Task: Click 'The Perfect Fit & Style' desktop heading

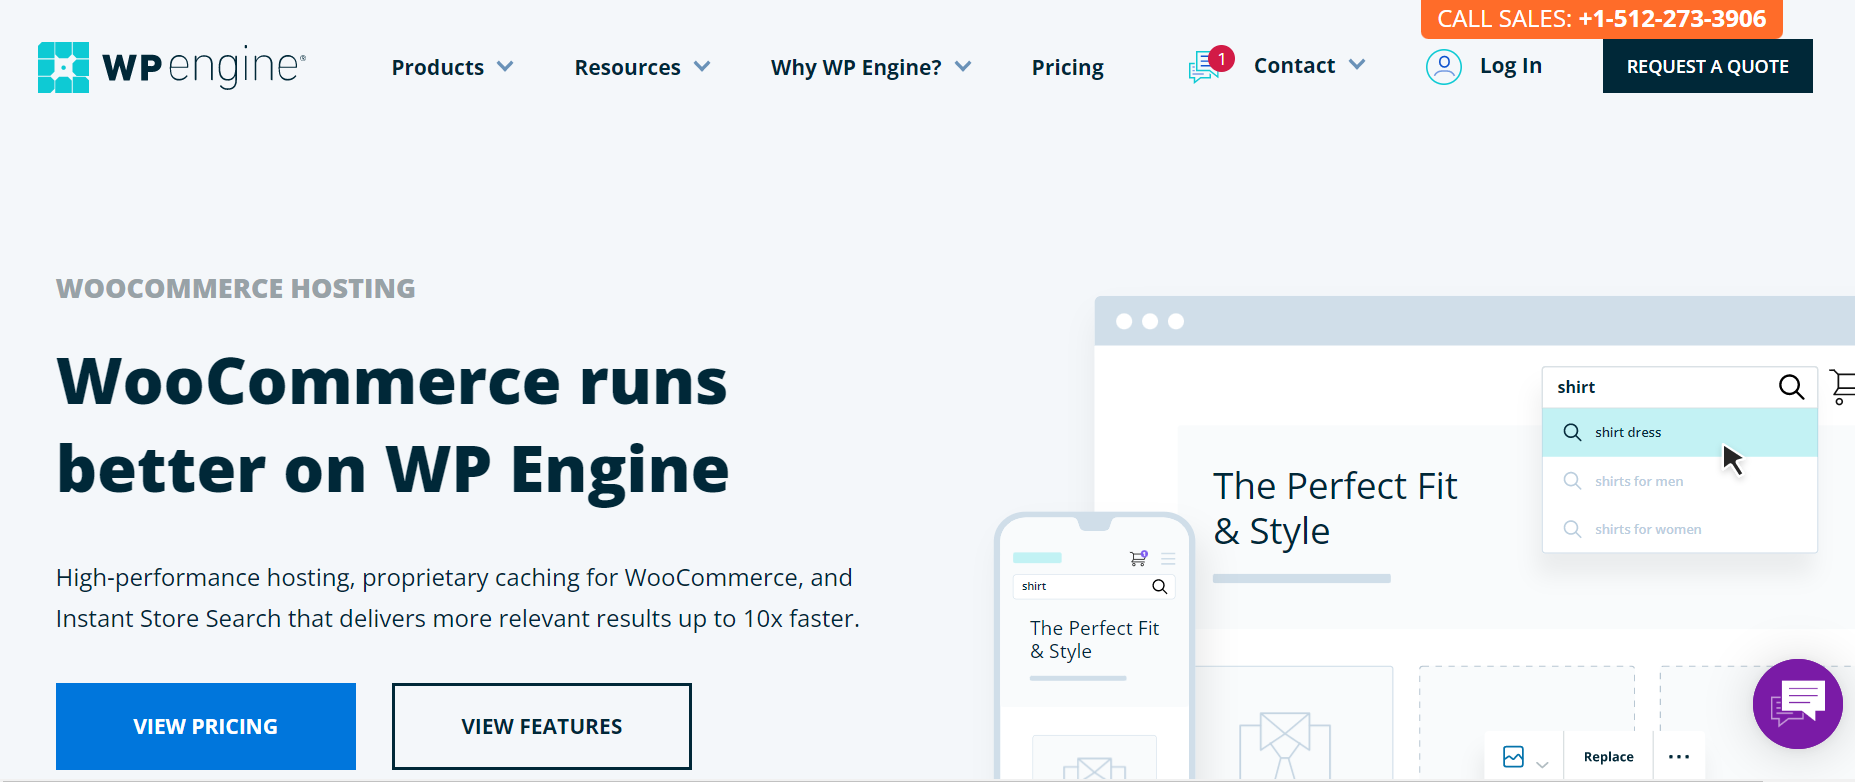Action: pos(1335,508)
